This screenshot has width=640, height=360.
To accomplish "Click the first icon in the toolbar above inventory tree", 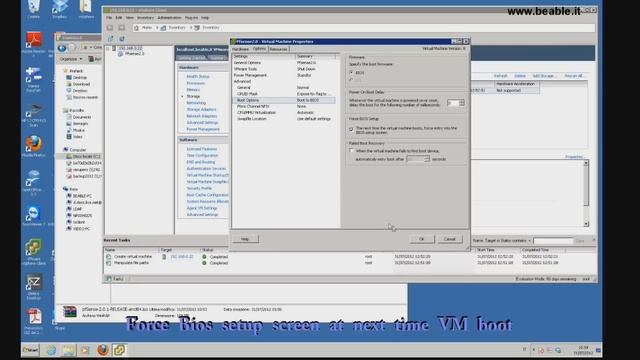I will pos(110,39).
